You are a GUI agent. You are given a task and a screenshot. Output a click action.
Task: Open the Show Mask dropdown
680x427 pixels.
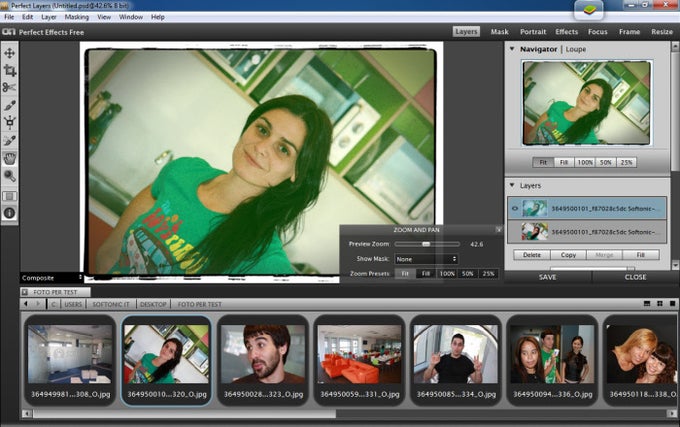426,259
